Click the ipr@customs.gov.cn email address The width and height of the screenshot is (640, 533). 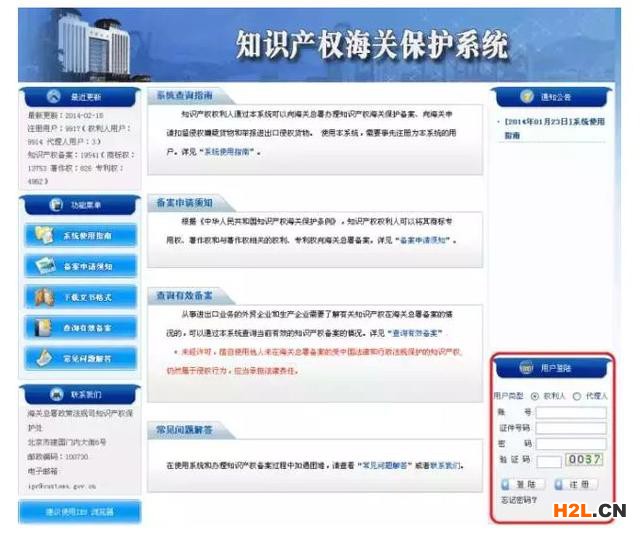[62, 486]
